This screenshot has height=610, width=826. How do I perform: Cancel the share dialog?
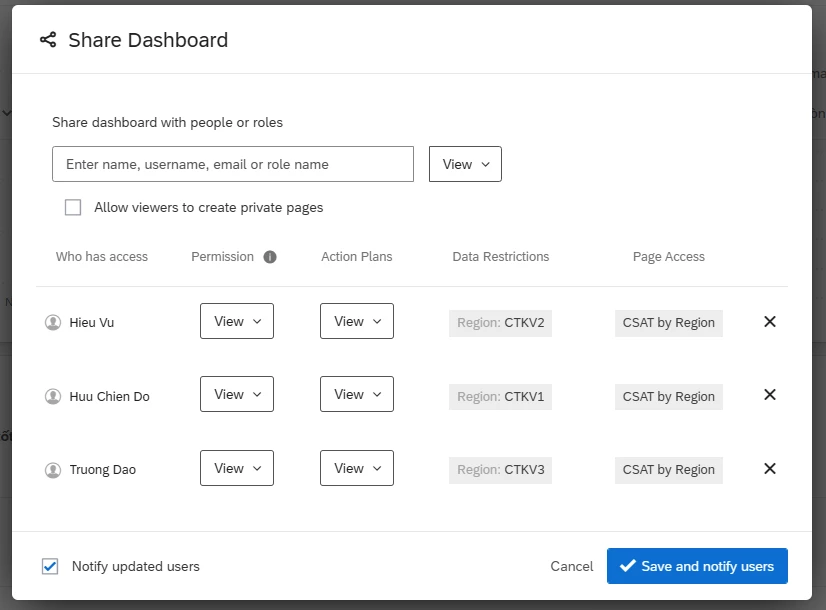click(572, 566)
